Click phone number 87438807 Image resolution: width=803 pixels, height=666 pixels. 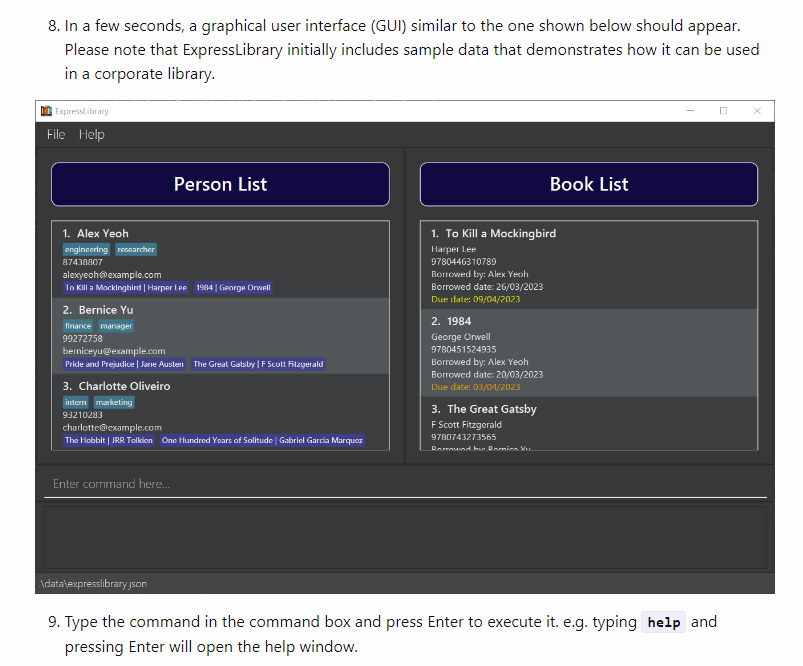(82, 262)
